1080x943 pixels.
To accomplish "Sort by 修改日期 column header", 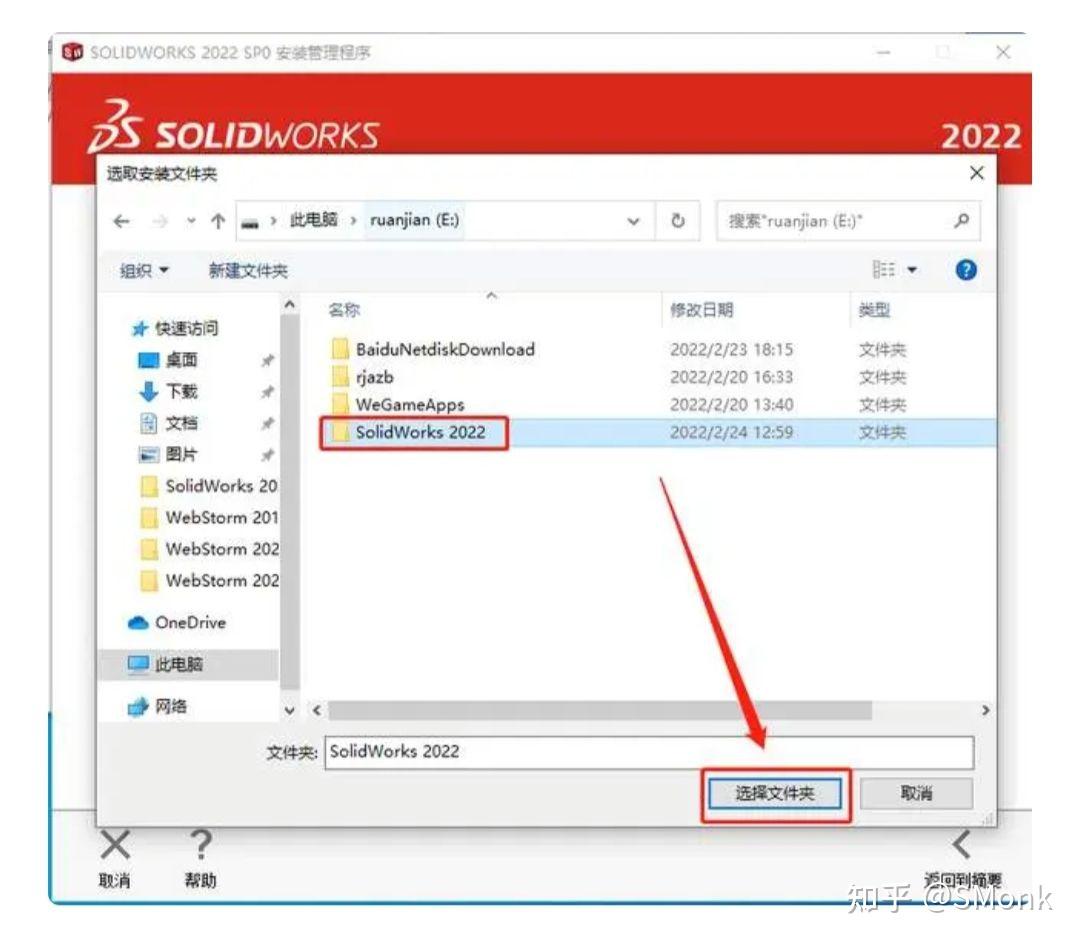I will 701,309.
